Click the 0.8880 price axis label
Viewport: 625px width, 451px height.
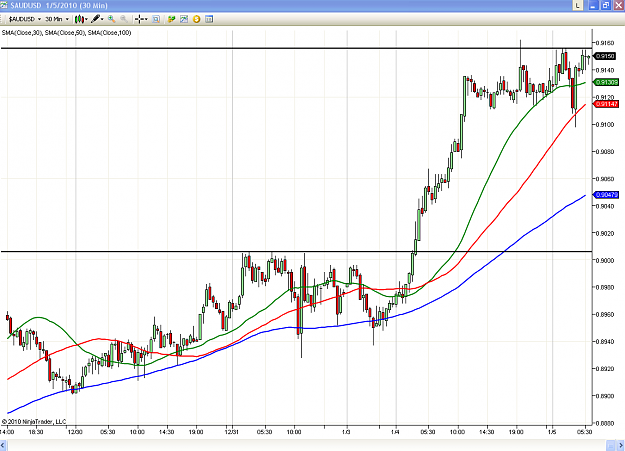click(605, 423)
